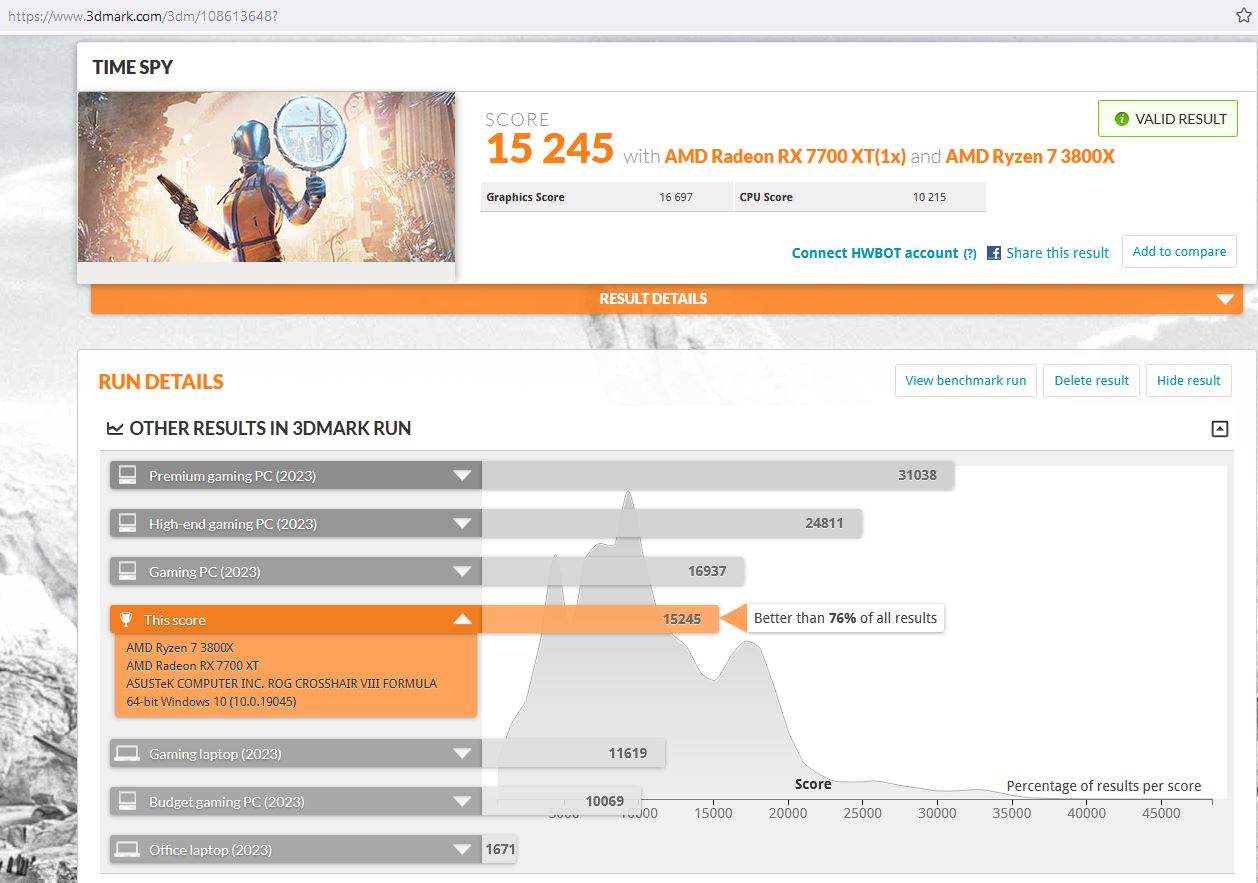Image resolution: width=1258 pixels, height=883 pixels.
Task: Click the desktop icon on Premium gaming PC row
Action: click(127, 475)
